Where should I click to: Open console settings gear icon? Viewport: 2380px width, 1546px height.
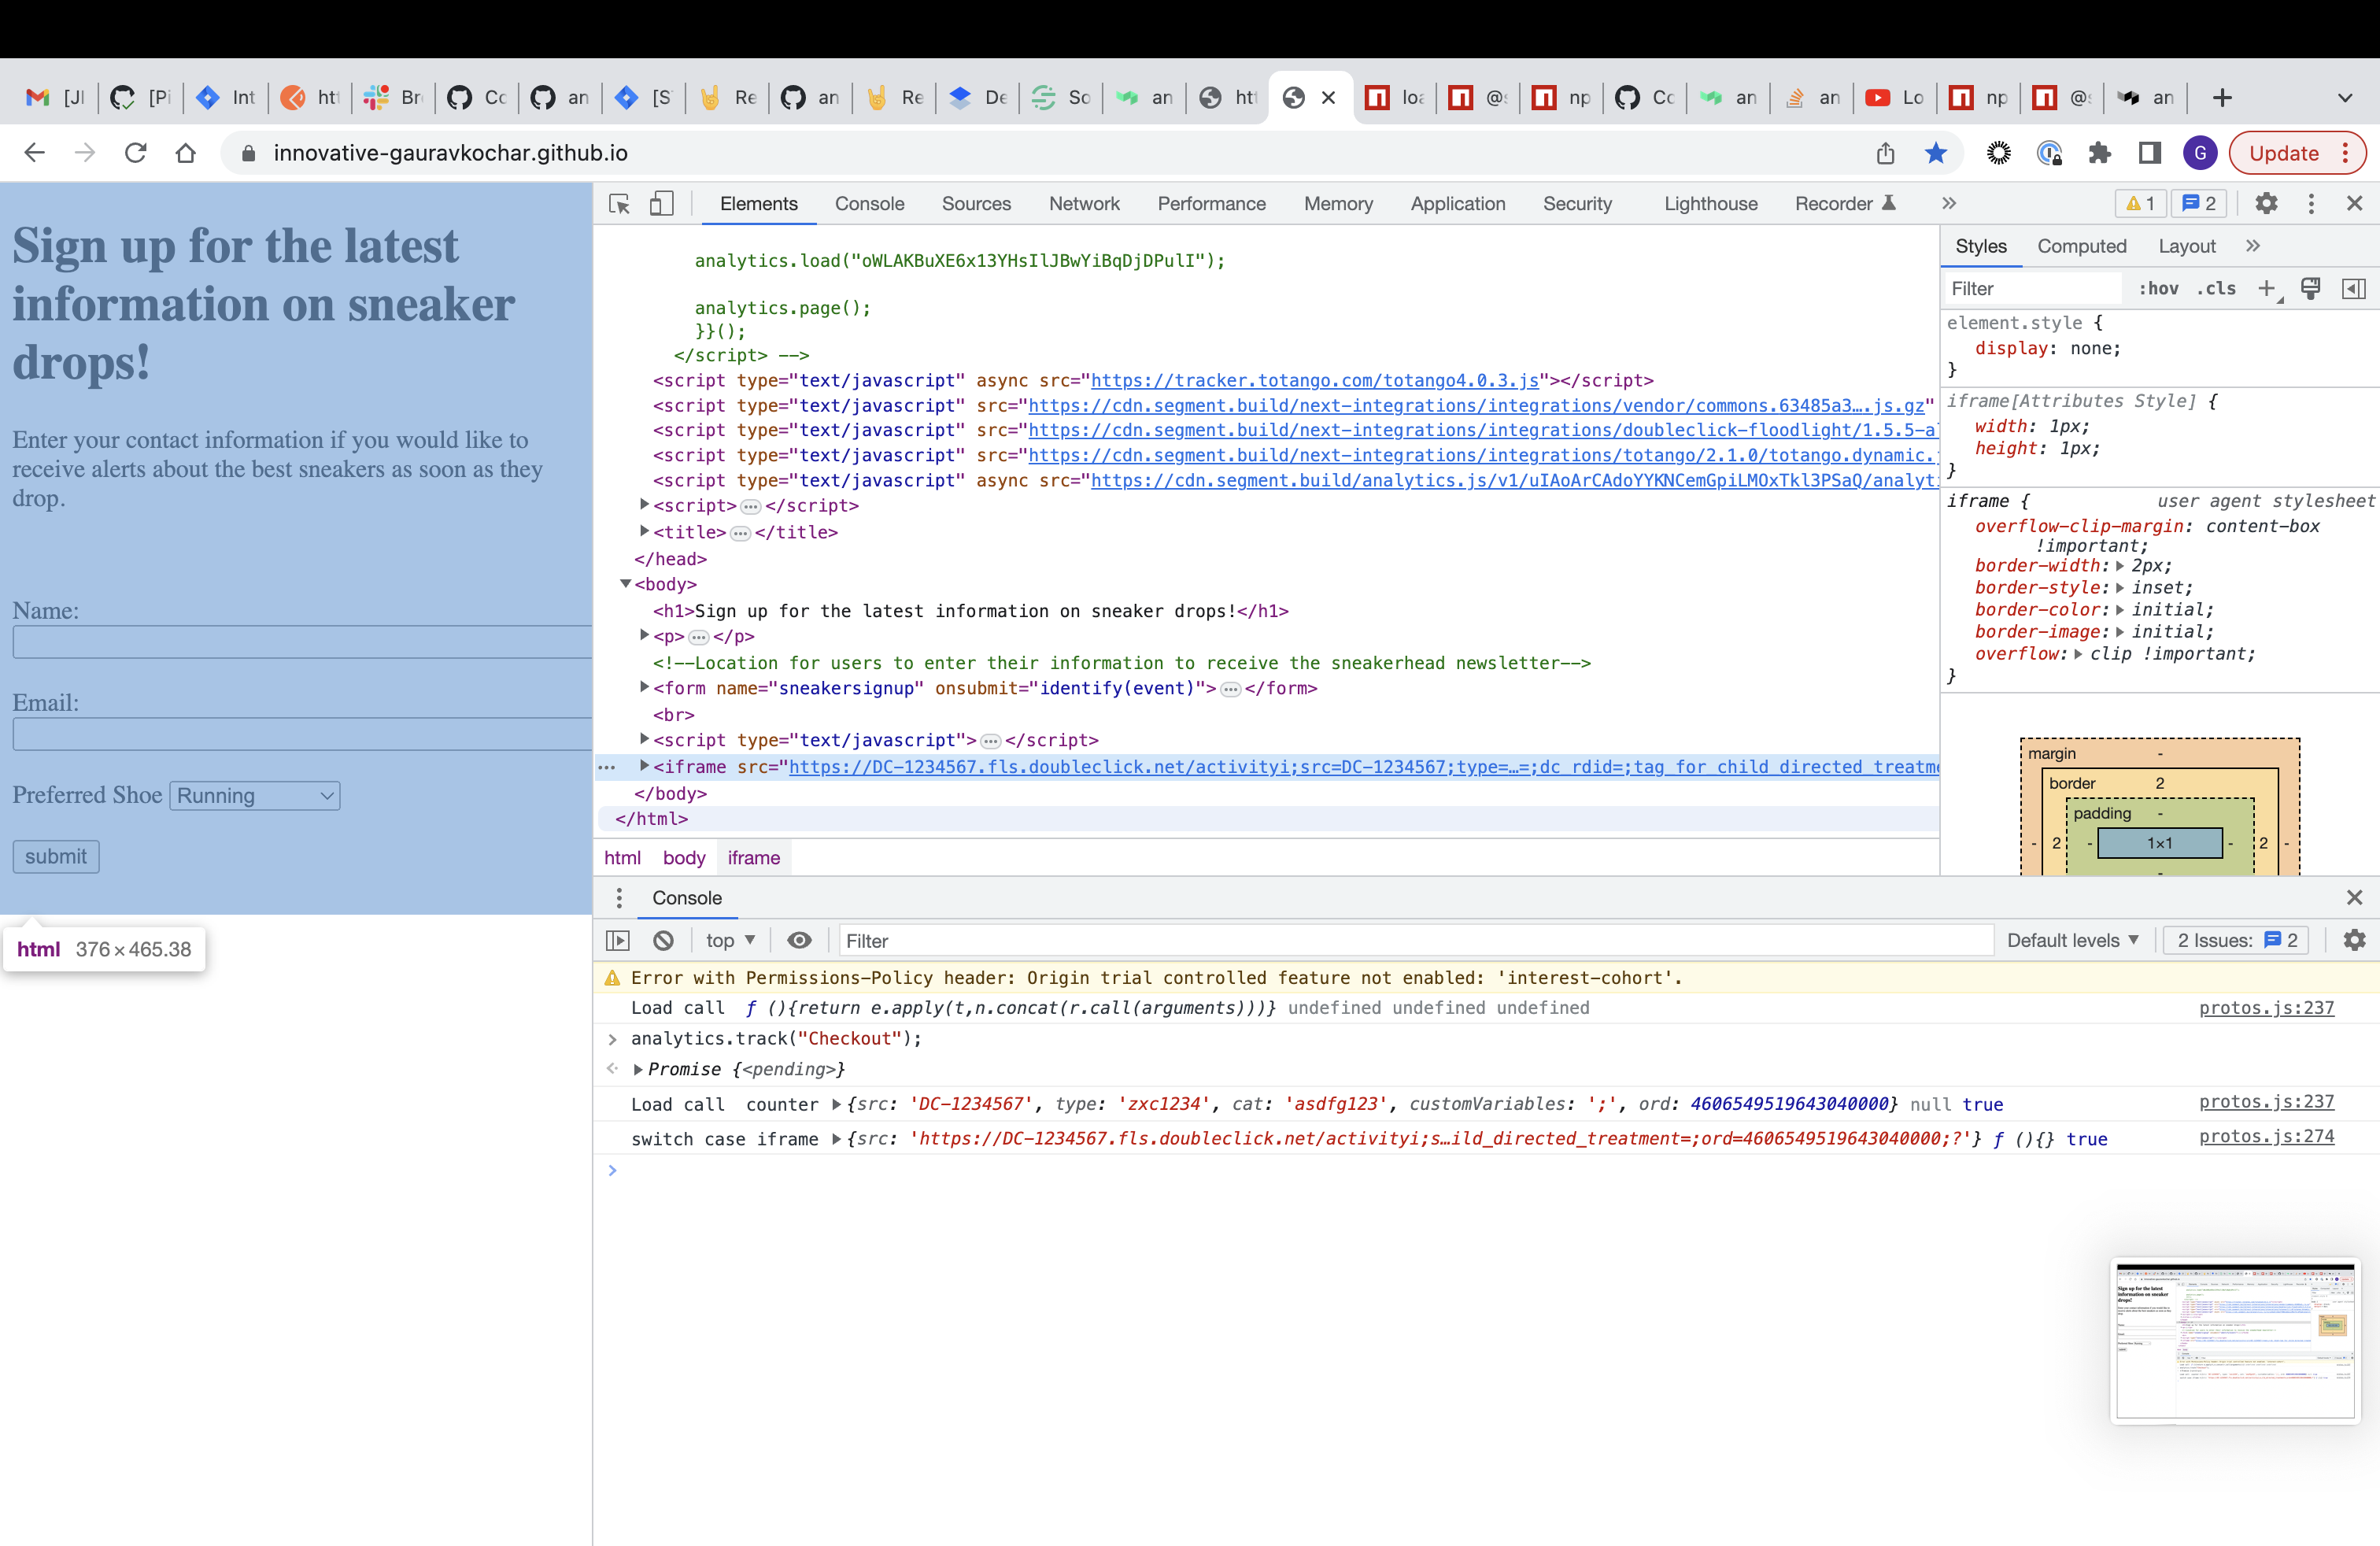2354,941
